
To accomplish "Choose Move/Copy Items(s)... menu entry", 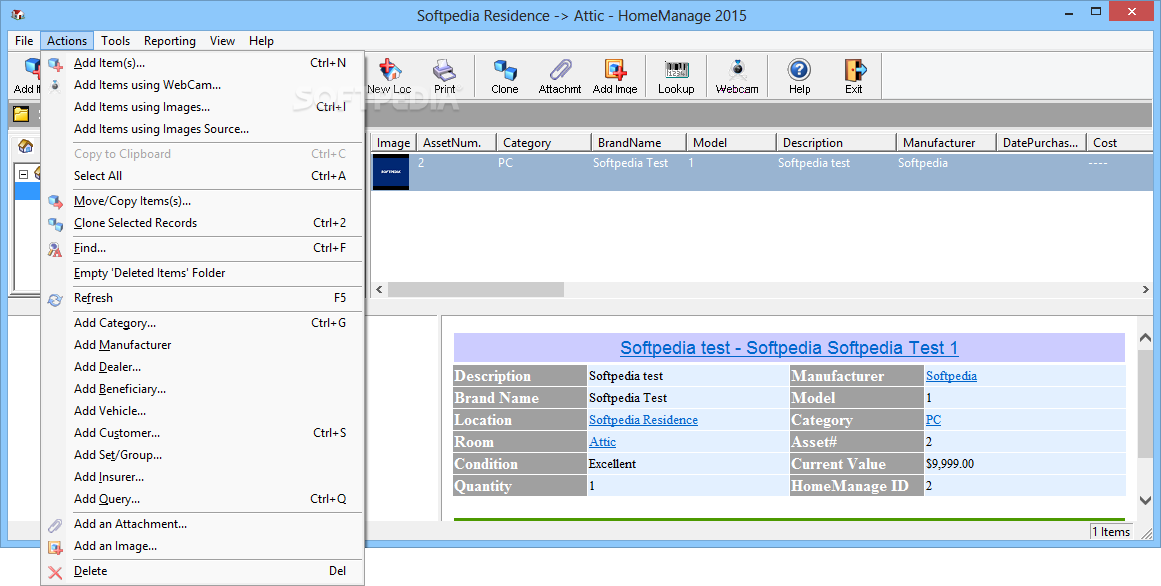I will (x=203, y=201).
